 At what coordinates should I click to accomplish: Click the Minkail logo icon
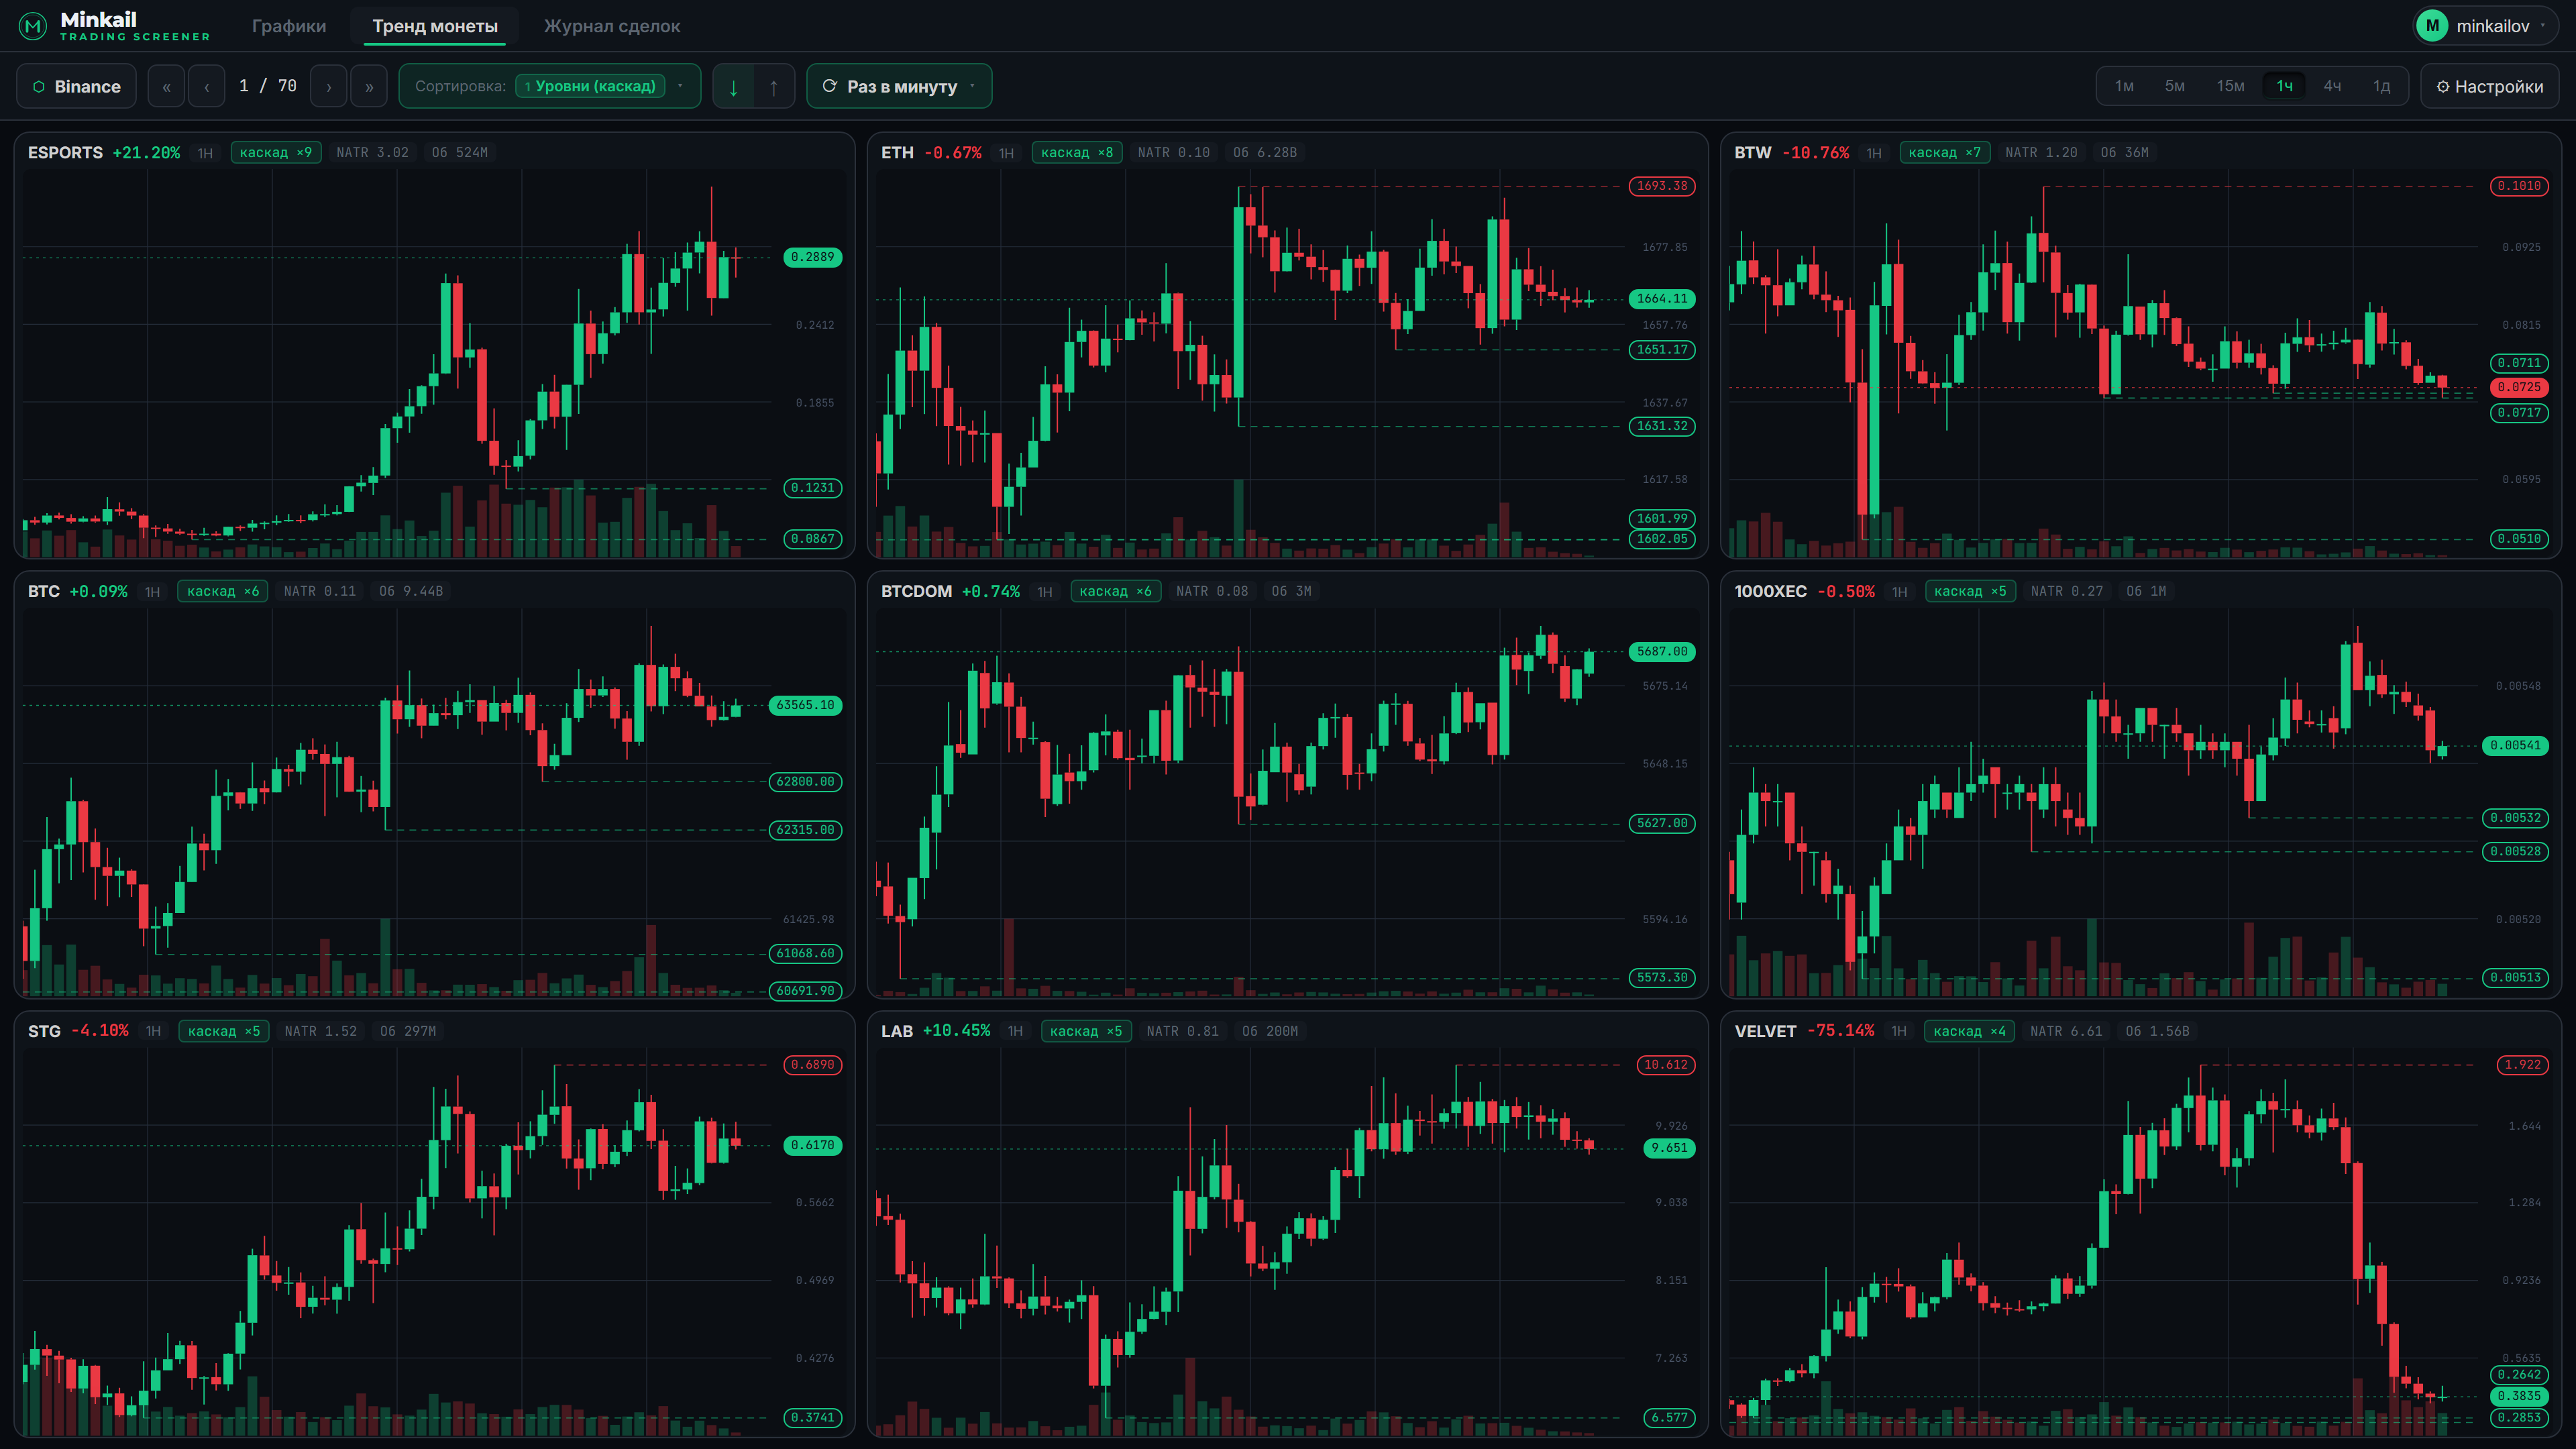click(33, 26)
